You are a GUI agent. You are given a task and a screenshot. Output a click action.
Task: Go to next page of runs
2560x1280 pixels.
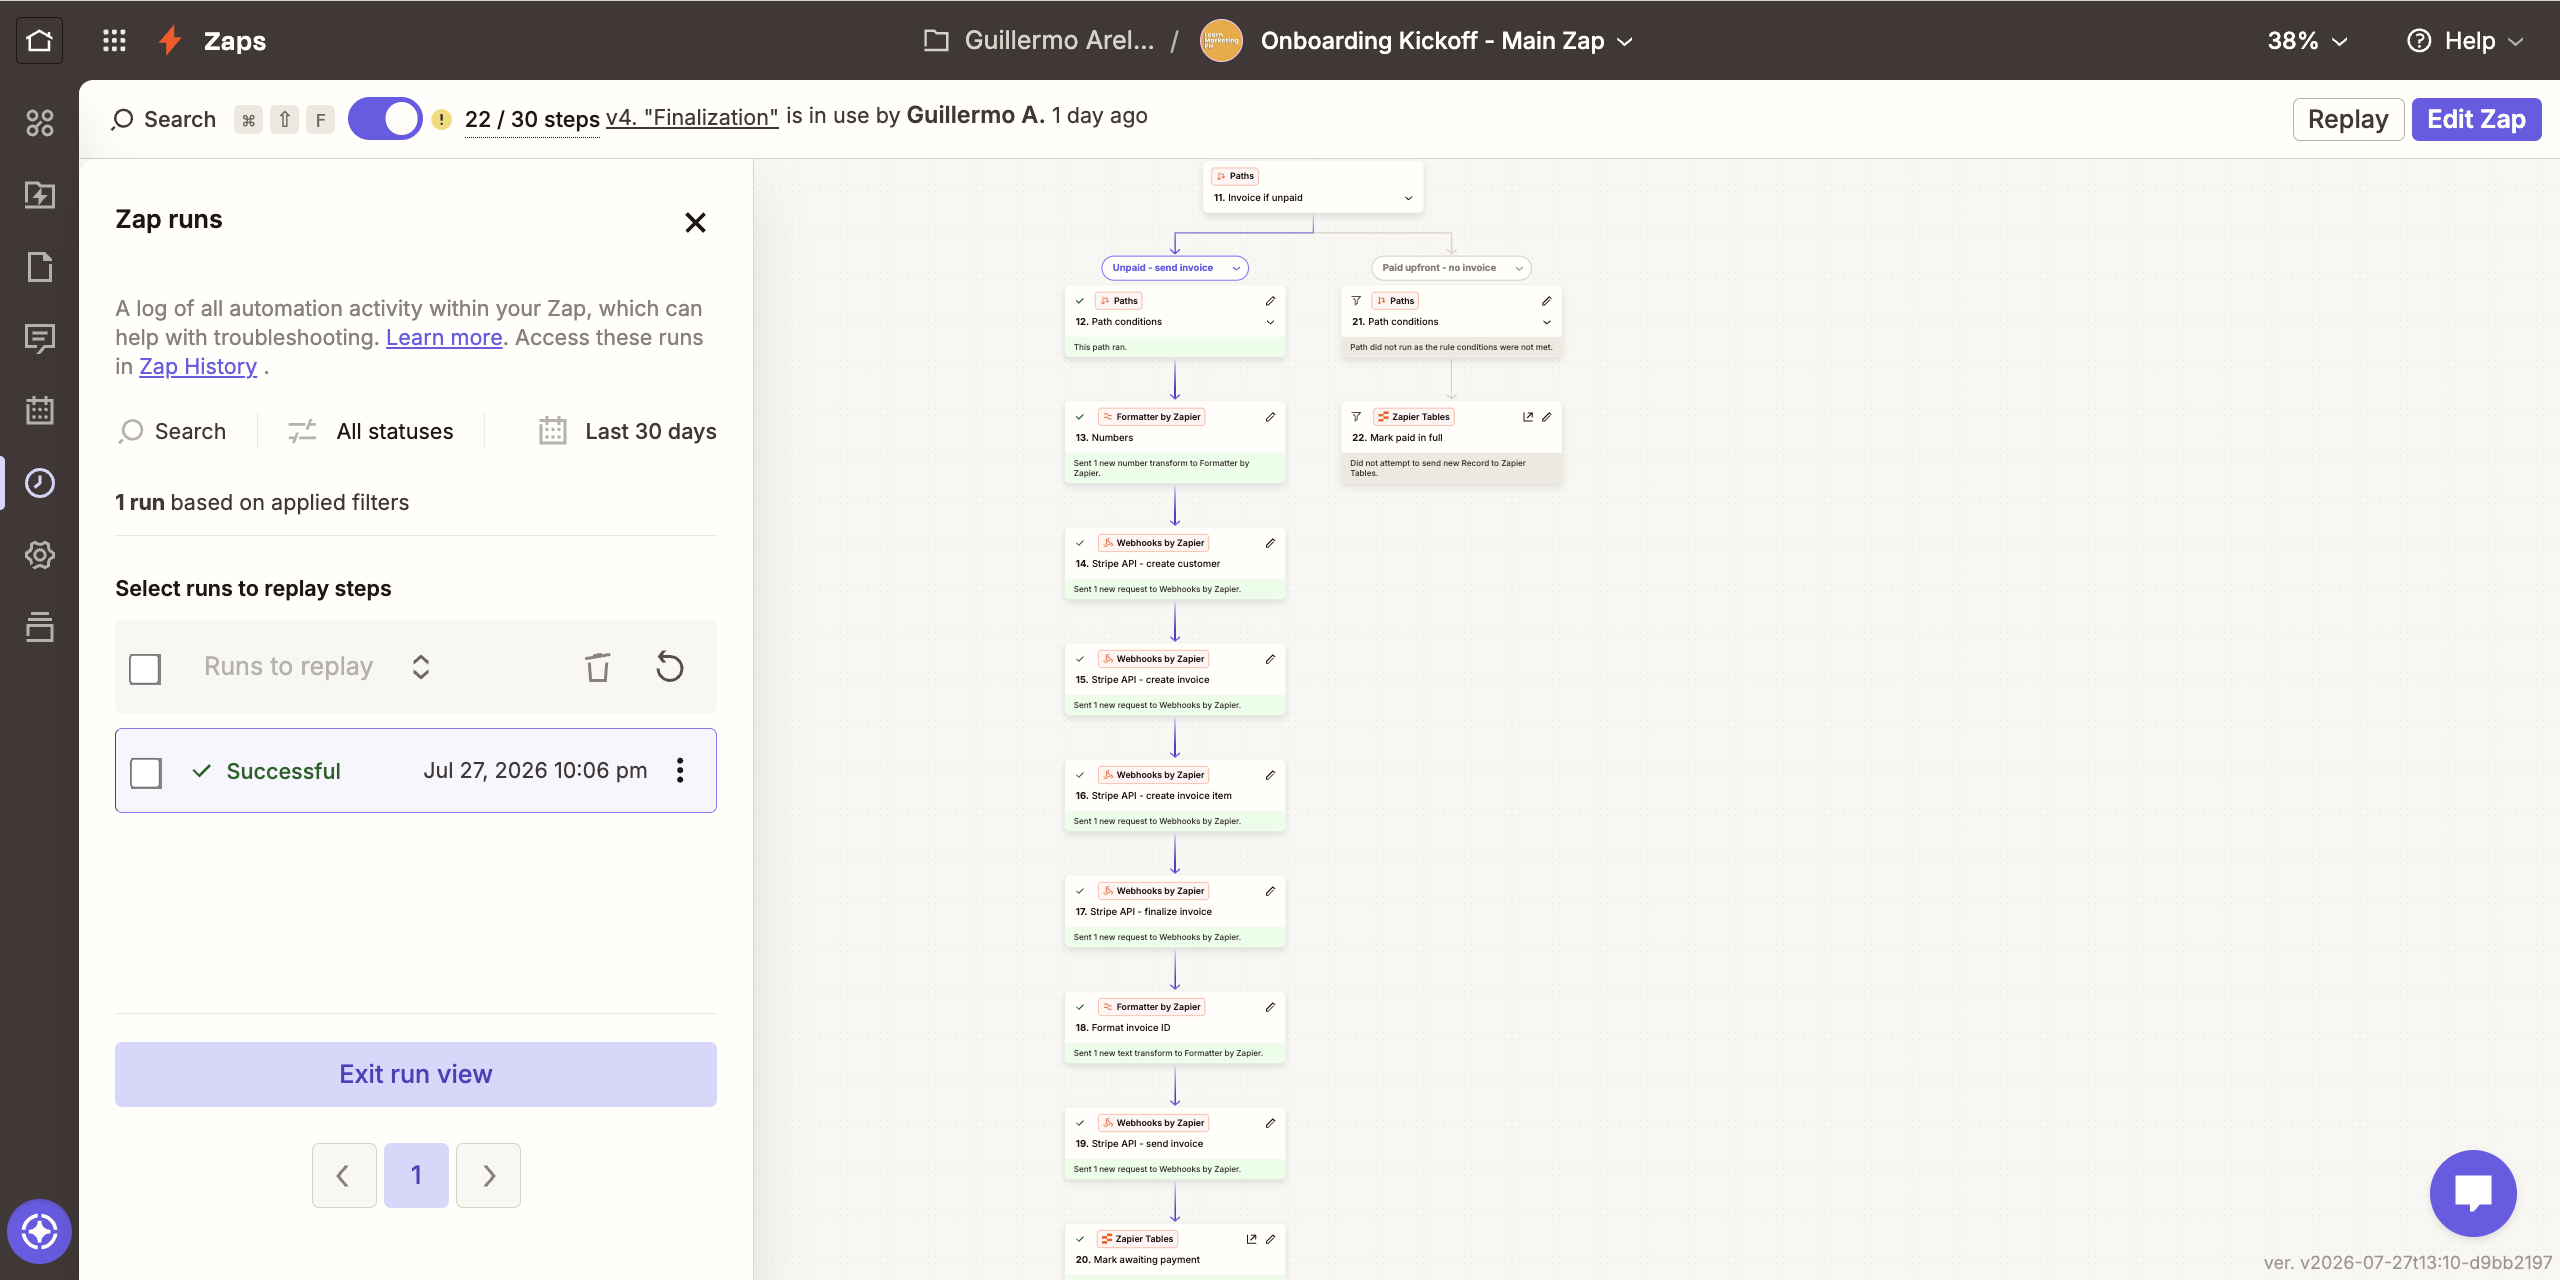tap(488, 1175)
